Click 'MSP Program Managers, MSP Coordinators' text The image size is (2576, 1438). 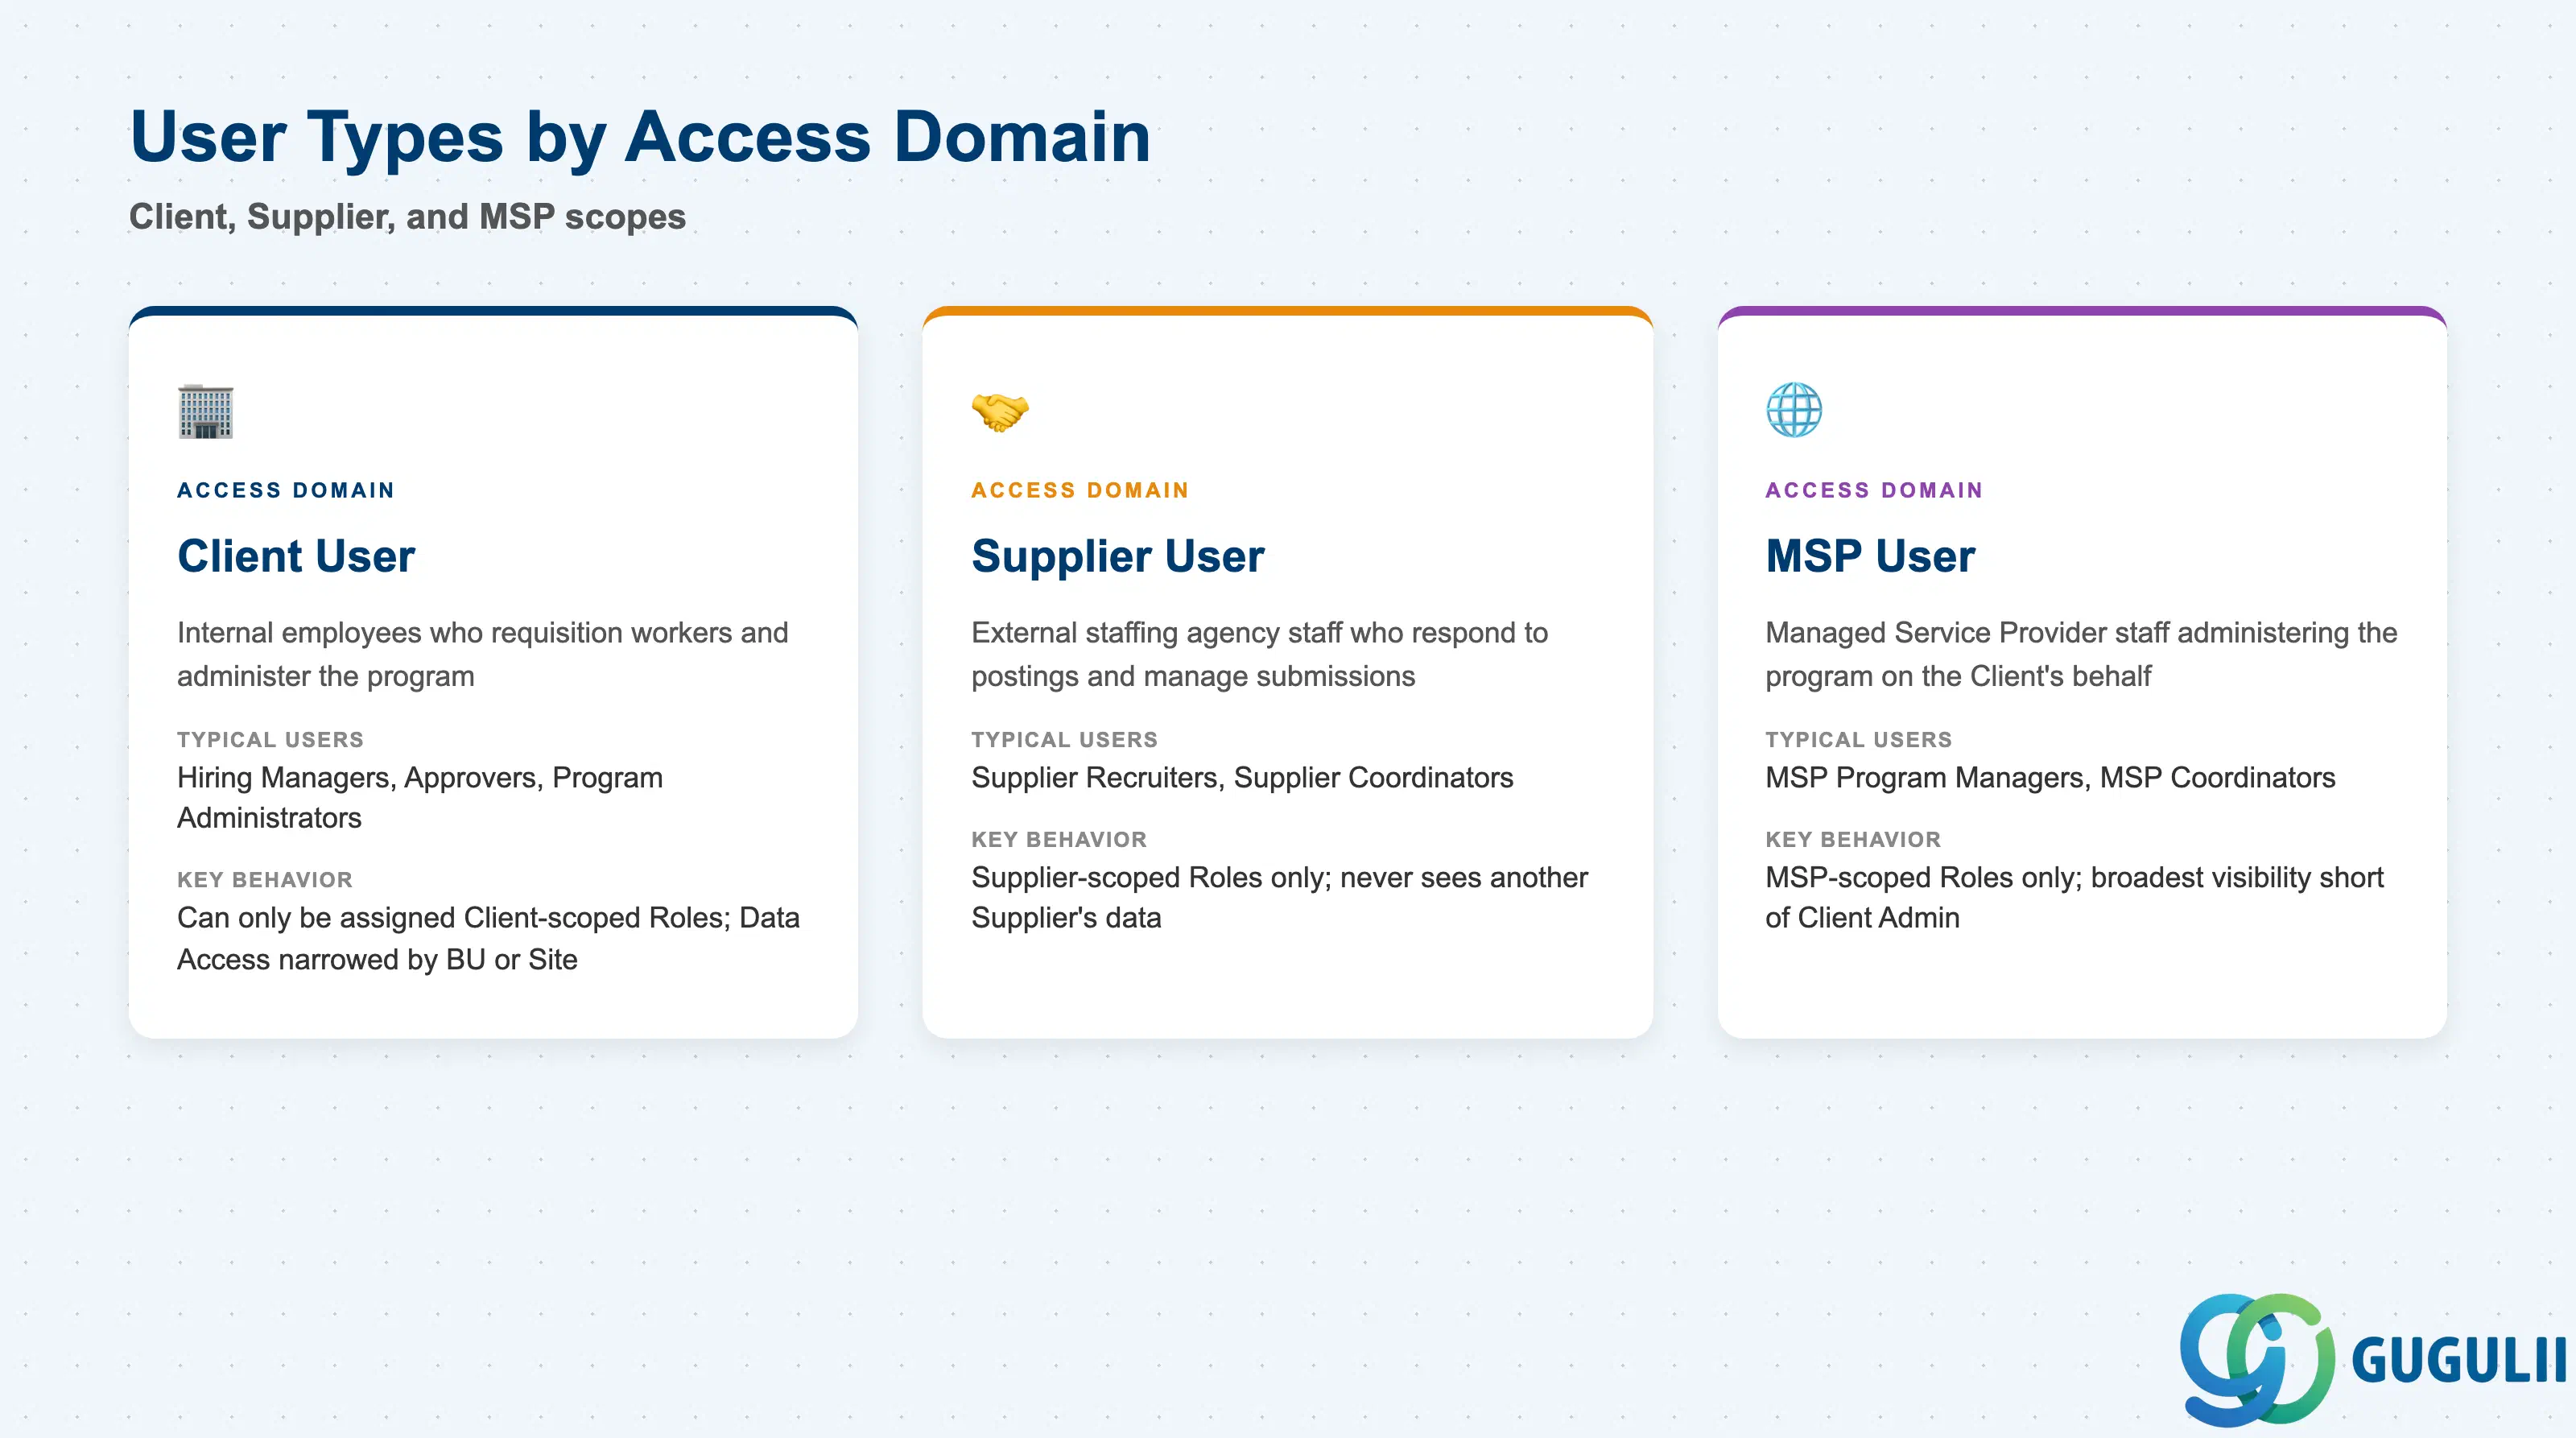coord(2050,778)
